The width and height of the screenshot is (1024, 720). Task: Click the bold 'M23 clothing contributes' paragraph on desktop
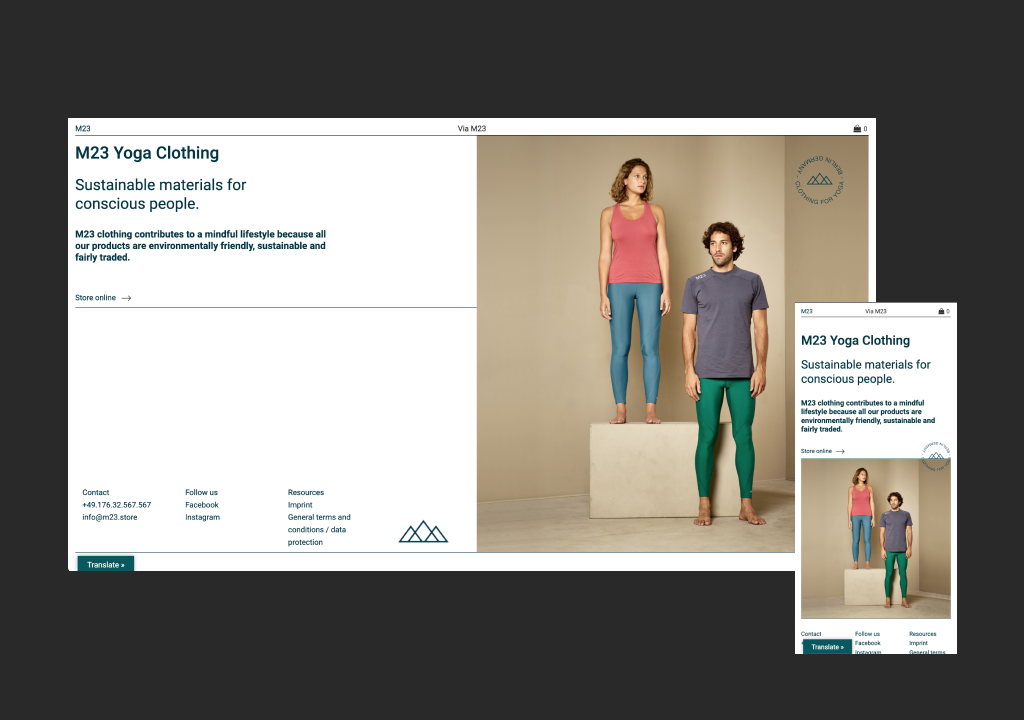coord(200,246)
